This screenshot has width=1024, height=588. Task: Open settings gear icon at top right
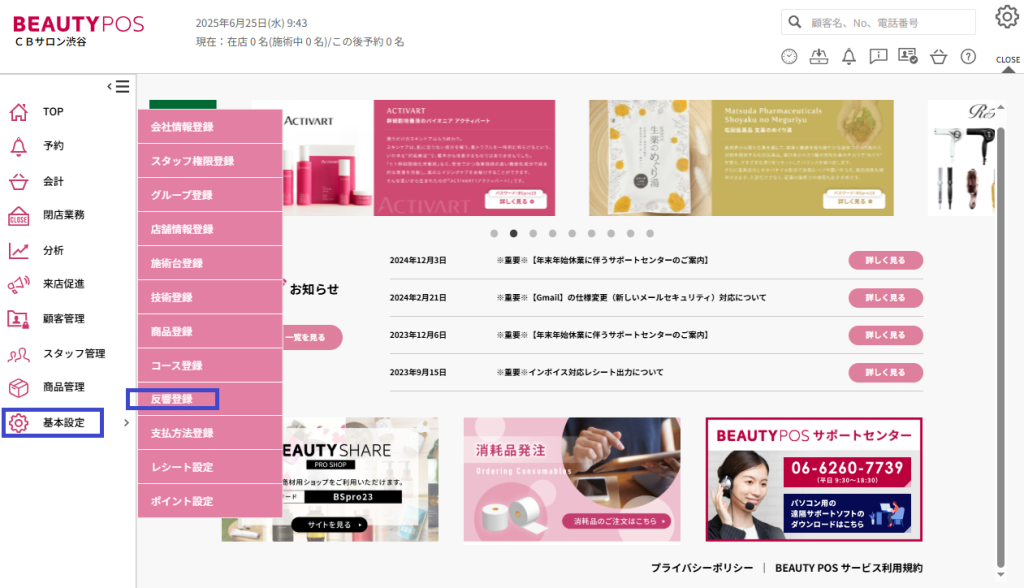(1006, 17)
